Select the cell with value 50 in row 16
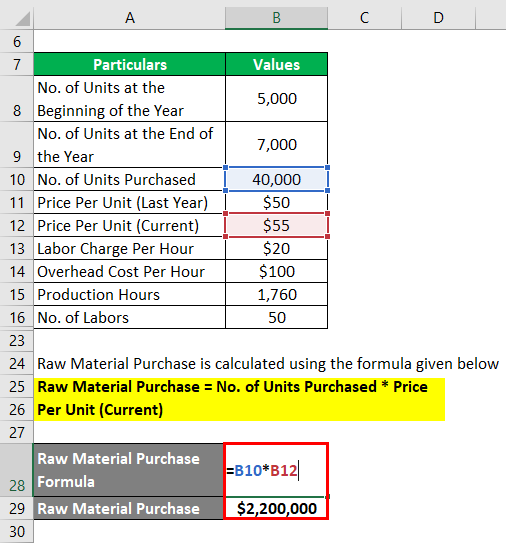 (276, 317)
